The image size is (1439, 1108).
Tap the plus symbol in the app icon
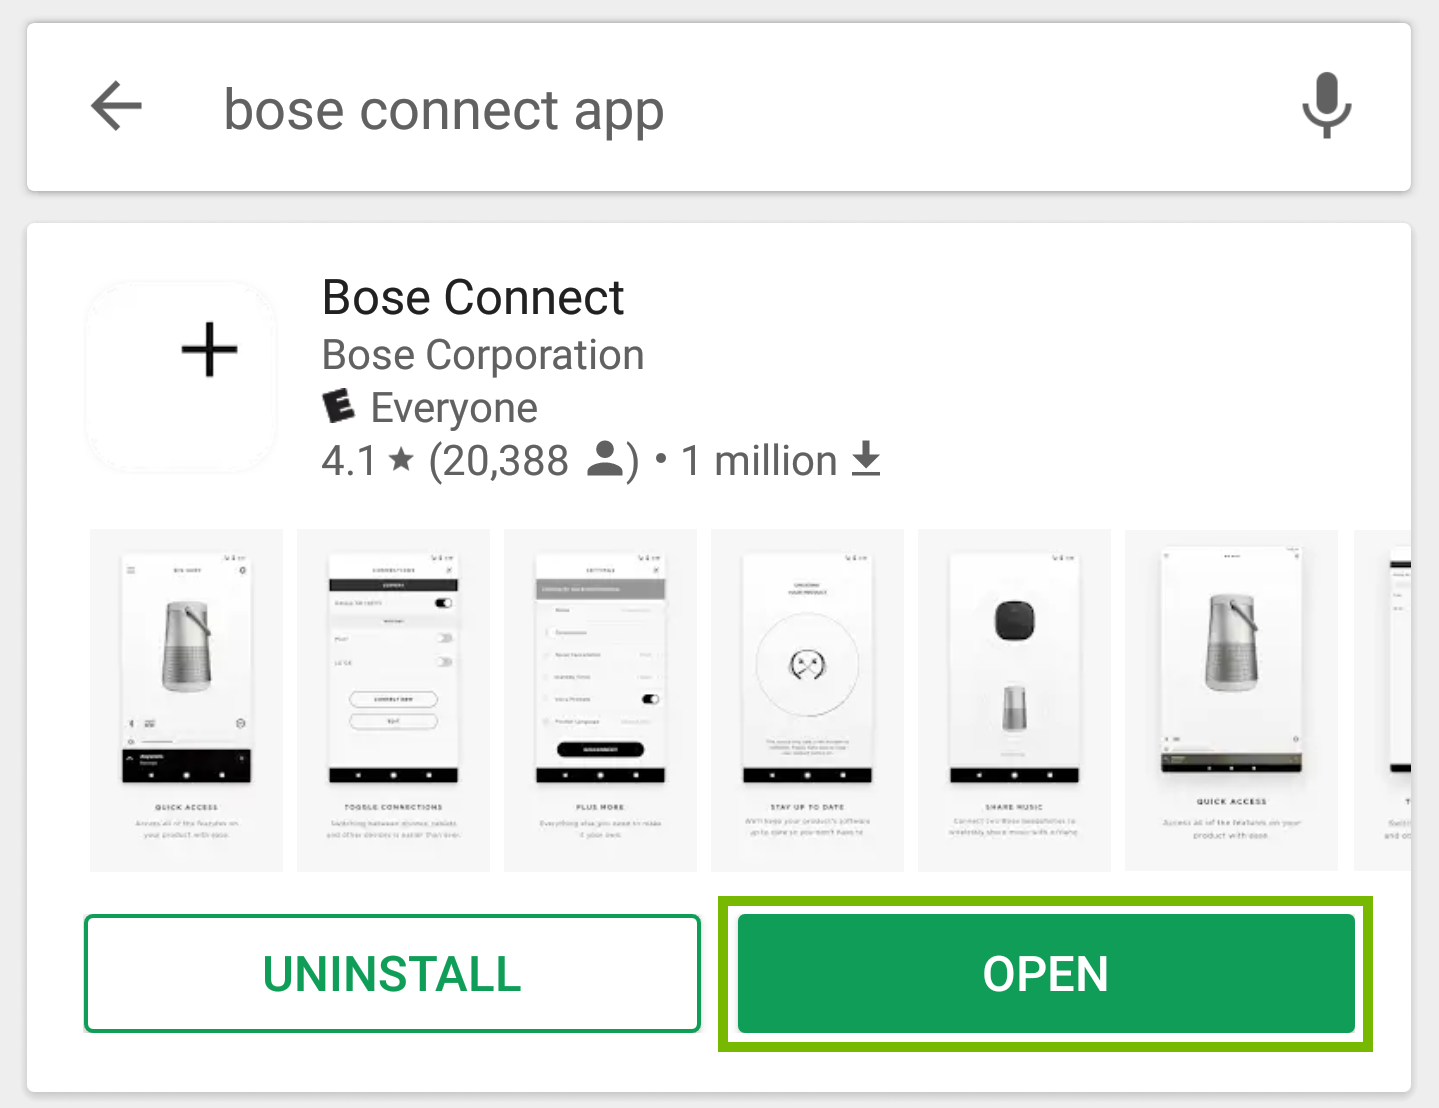click(x=208, y=349)
